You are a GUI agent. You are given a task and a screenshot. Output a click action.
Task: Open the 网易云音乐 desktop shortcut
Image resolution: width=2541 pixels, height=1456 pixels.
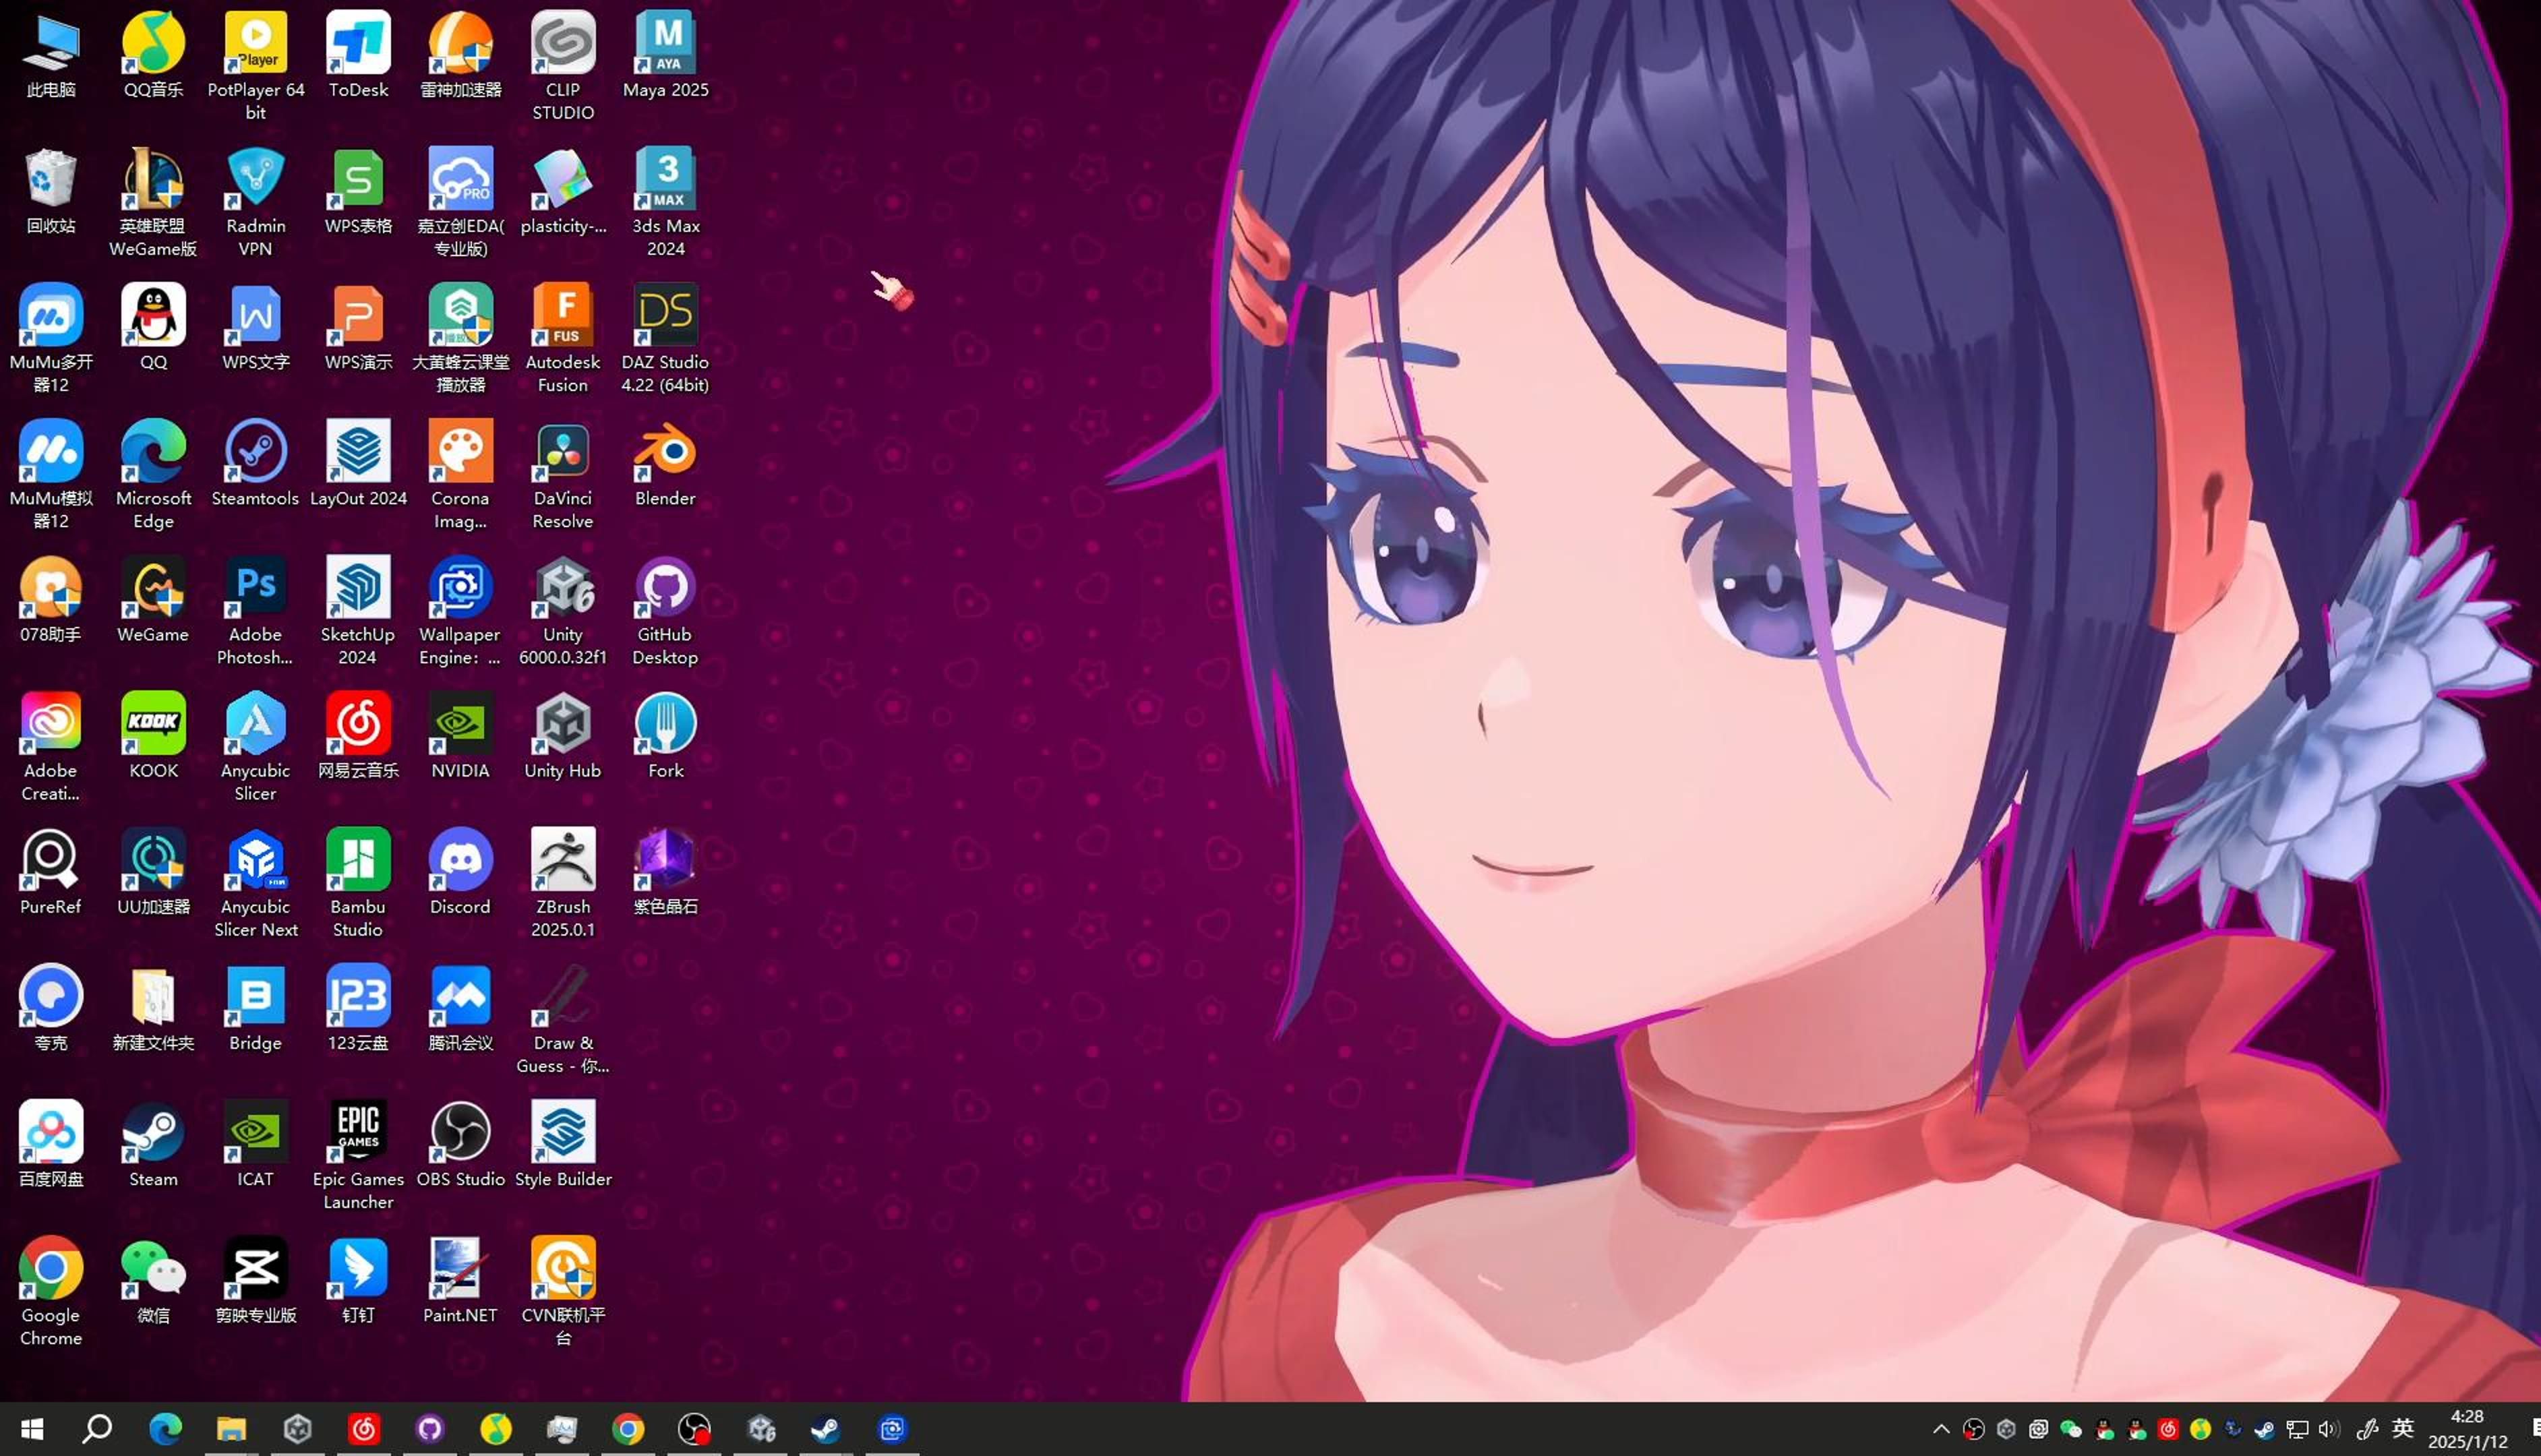(x=358, y=736)
